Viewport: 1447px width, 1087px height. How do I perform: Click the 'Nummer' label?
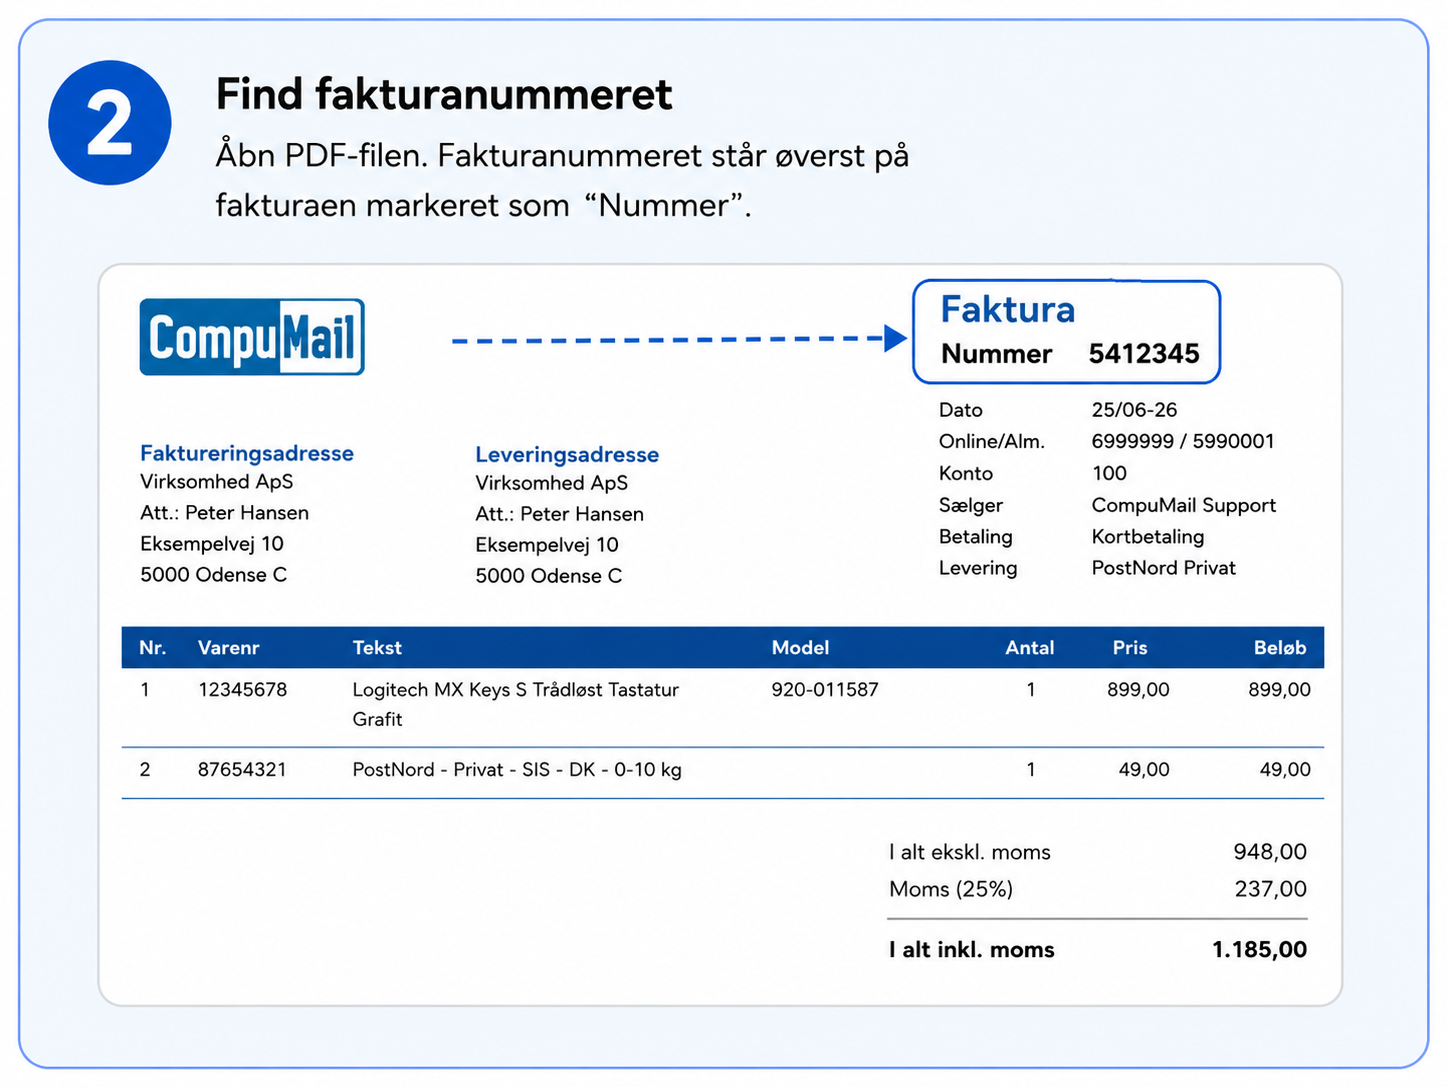(996, 354)
